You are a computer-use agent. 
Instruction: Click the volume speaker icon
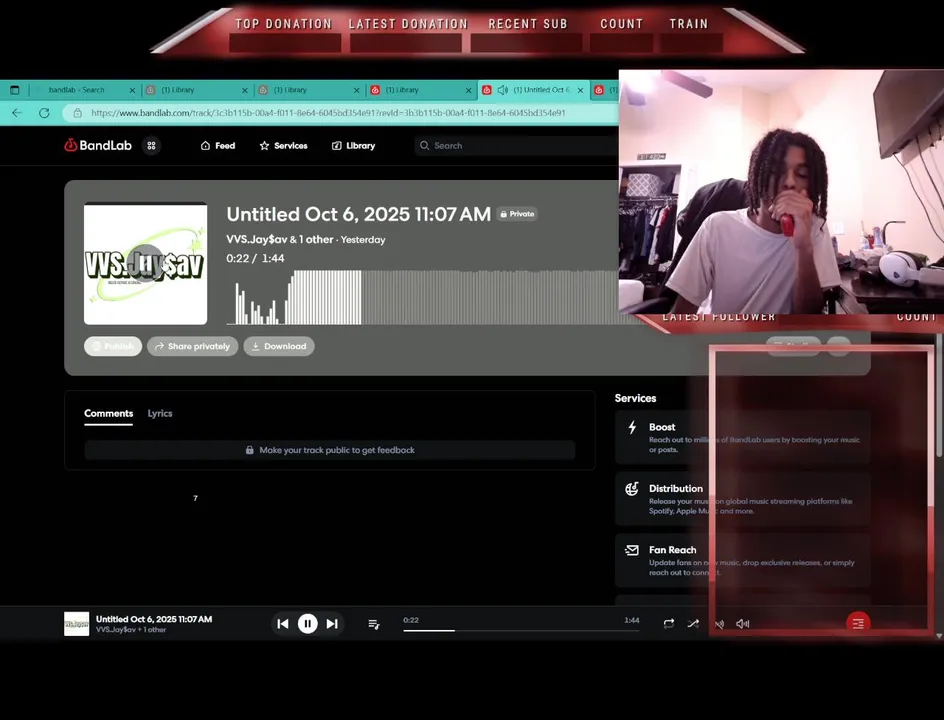pos(742,624)
